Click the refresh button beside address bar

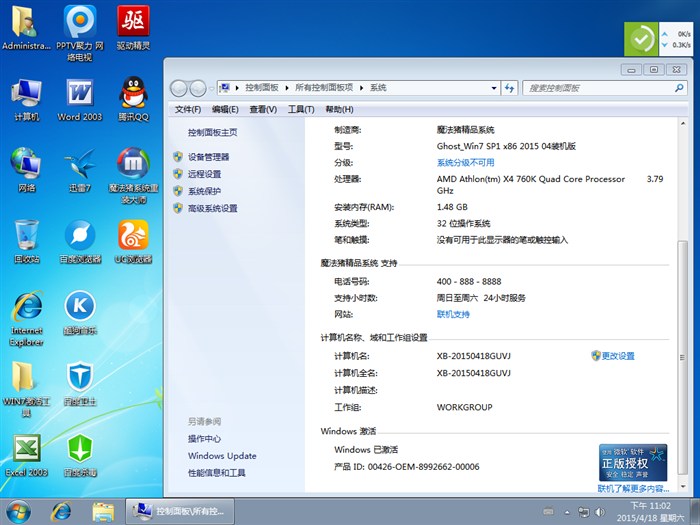click(x=509, y=88)
